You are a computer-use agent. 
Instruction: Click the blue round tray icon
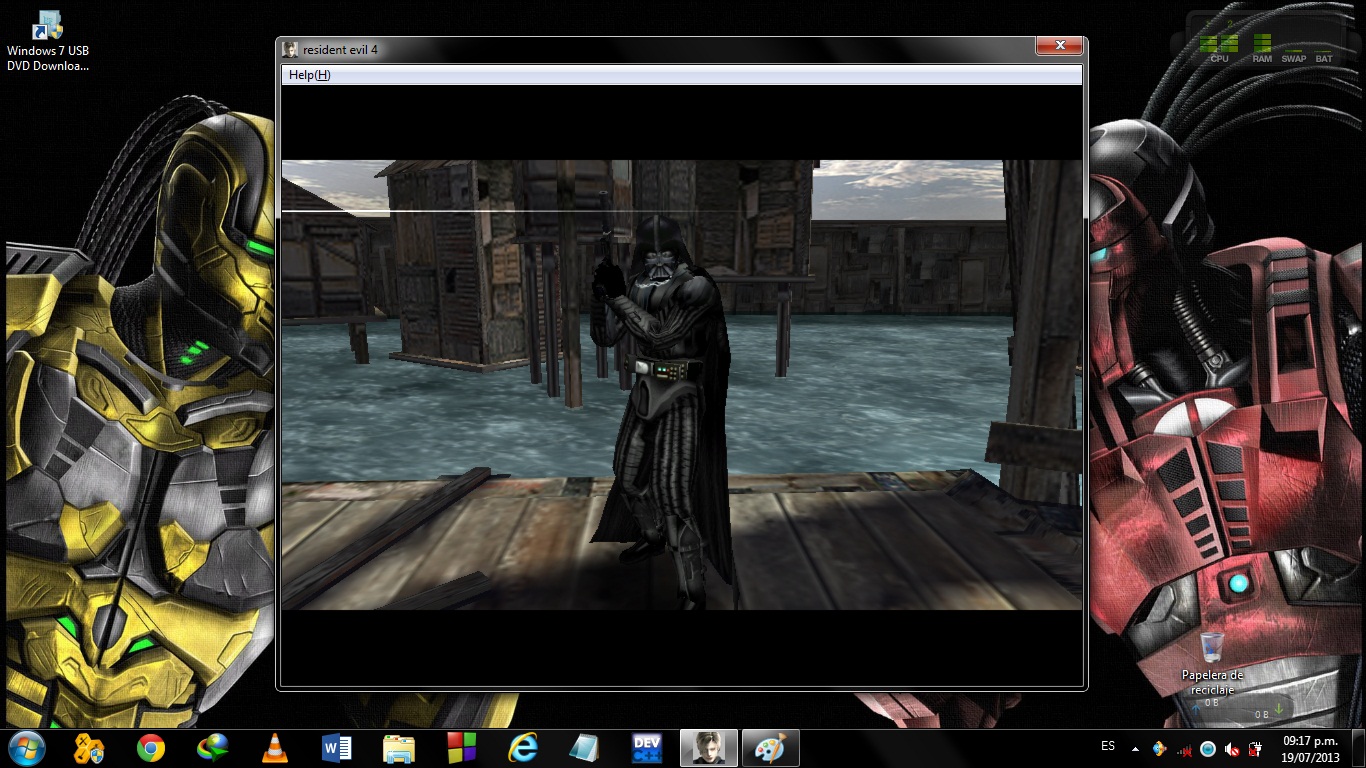[1208, 748]
